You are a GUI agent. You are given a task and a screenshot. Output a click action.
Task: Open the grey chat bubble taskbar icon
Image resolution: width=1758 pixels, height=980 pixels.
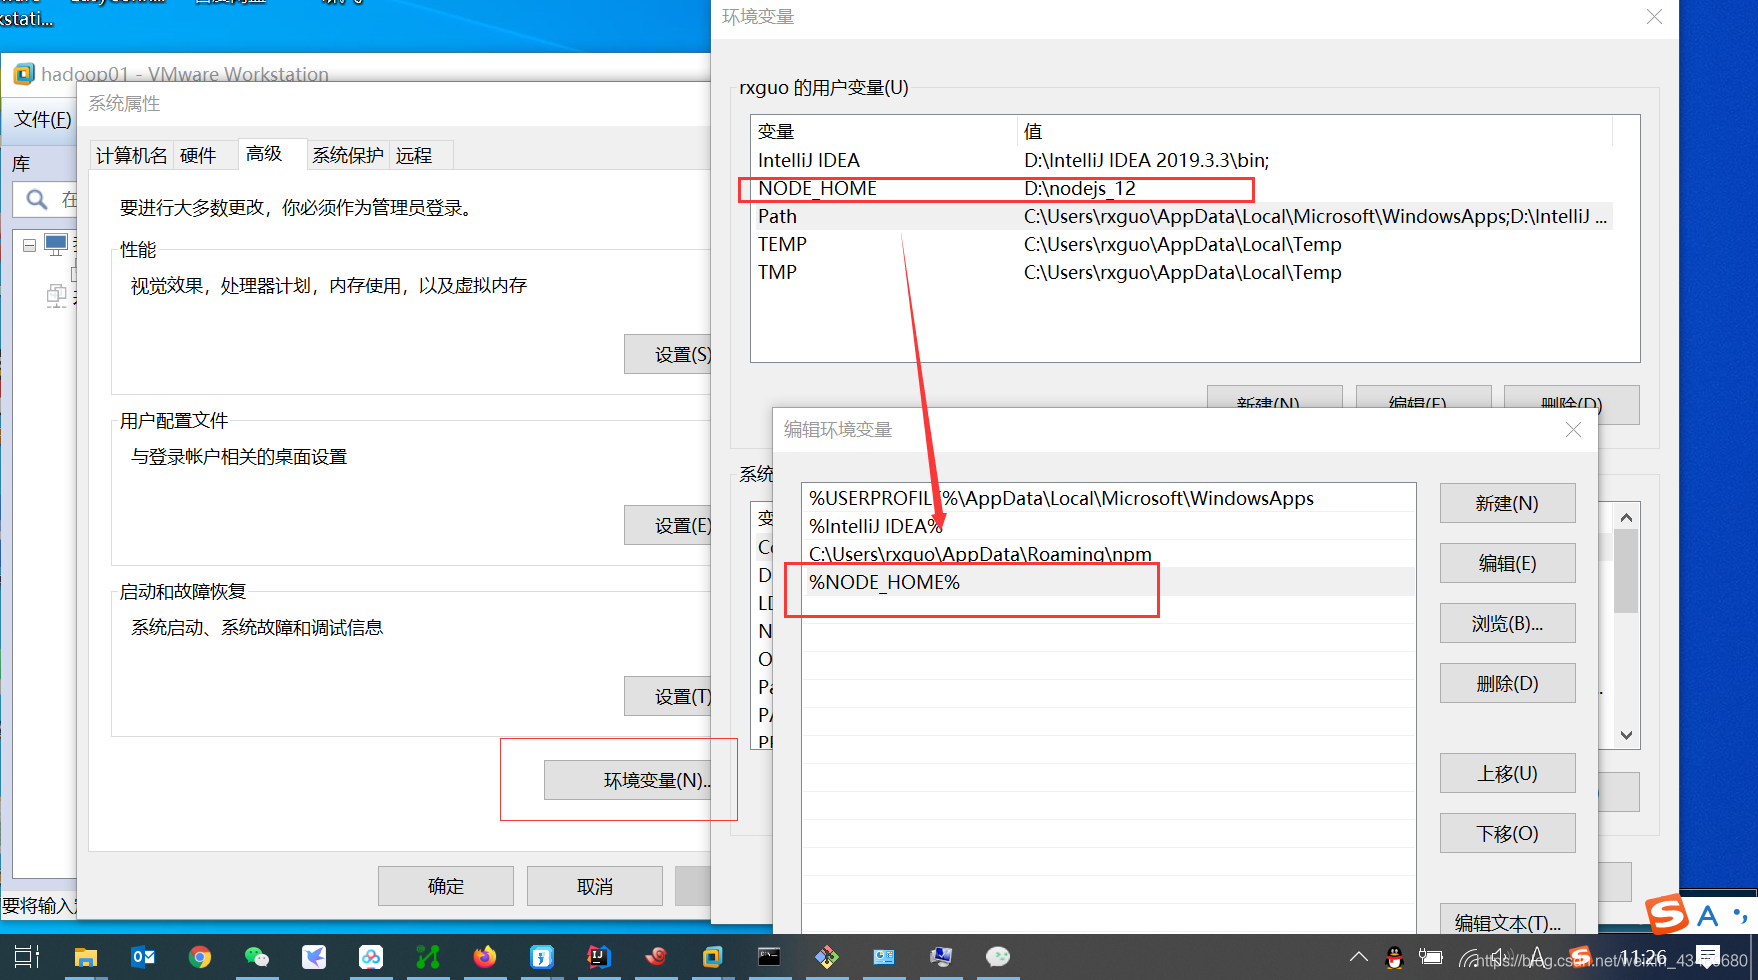(998, 957)
